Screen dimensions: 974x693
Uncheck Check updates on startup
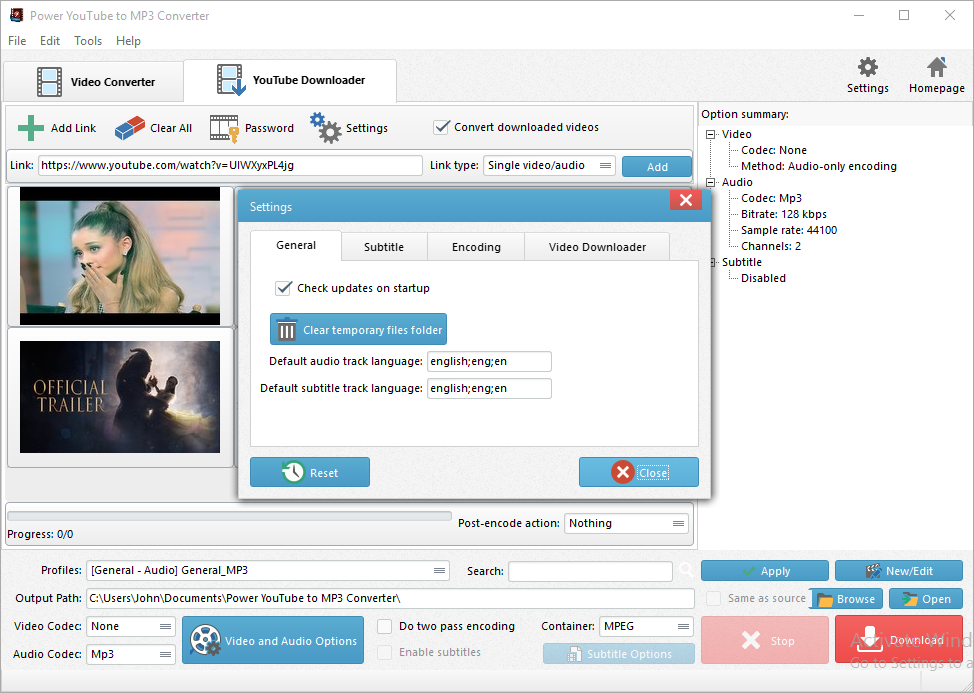(x=283, y=288)
